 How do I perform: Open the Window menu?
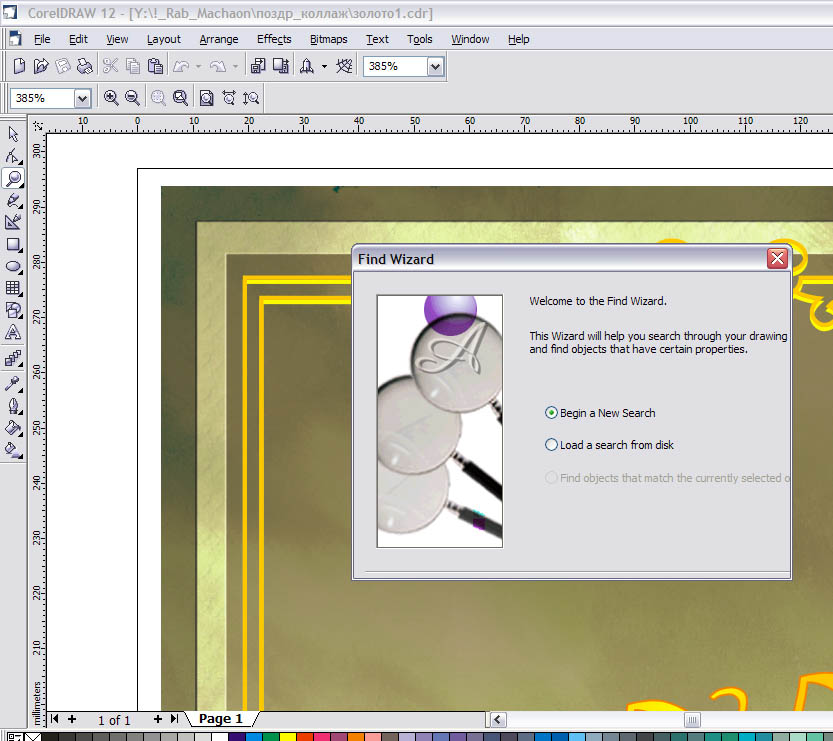click(470, 39)
